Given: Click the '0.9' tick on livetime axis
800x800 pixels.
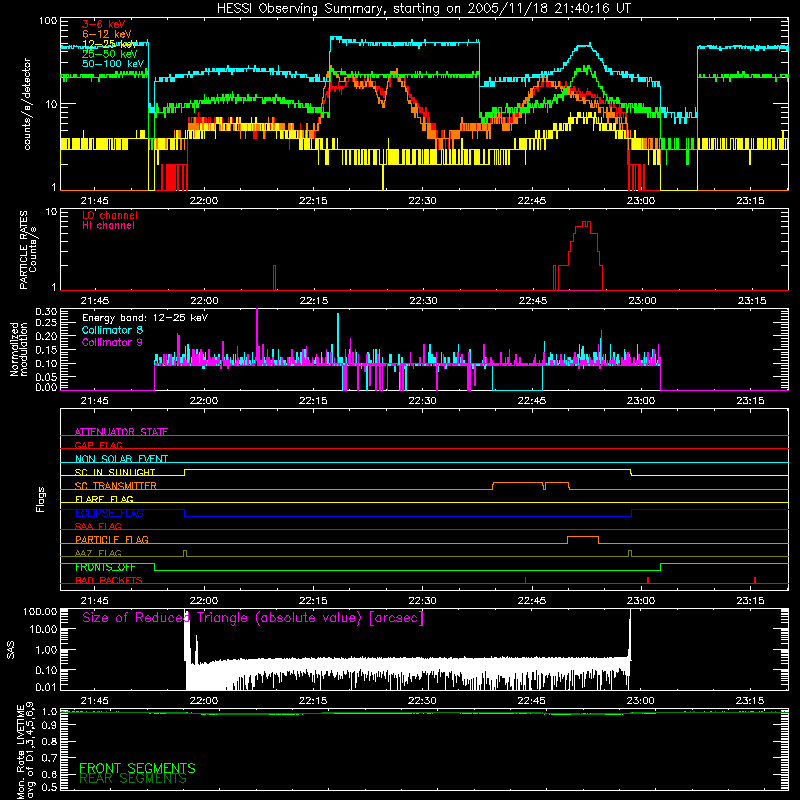Looking at the screenshot, I should (x=49, y=726).
